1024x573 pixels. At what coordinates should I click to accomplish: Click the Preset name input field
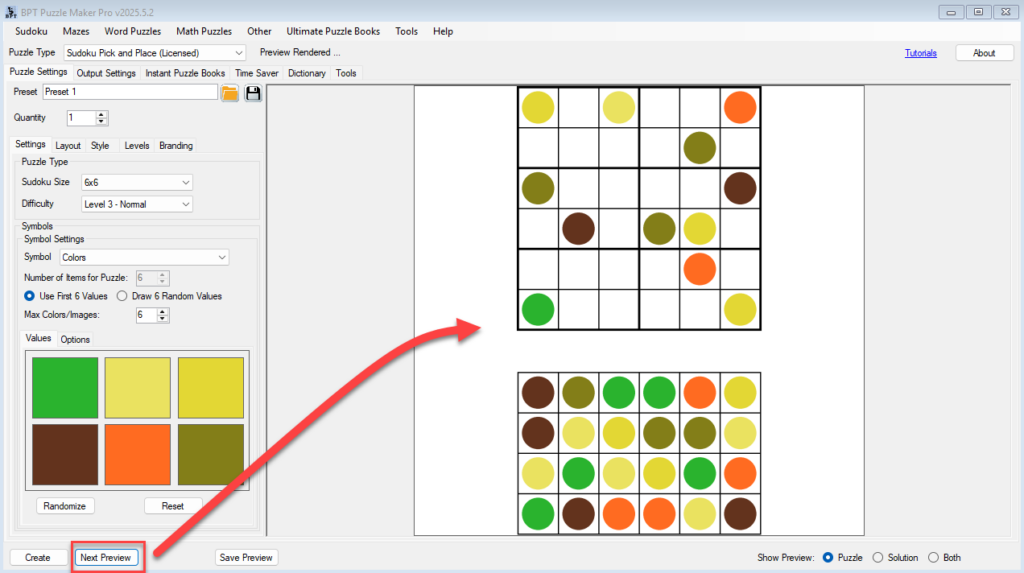[x=130, y=92]
